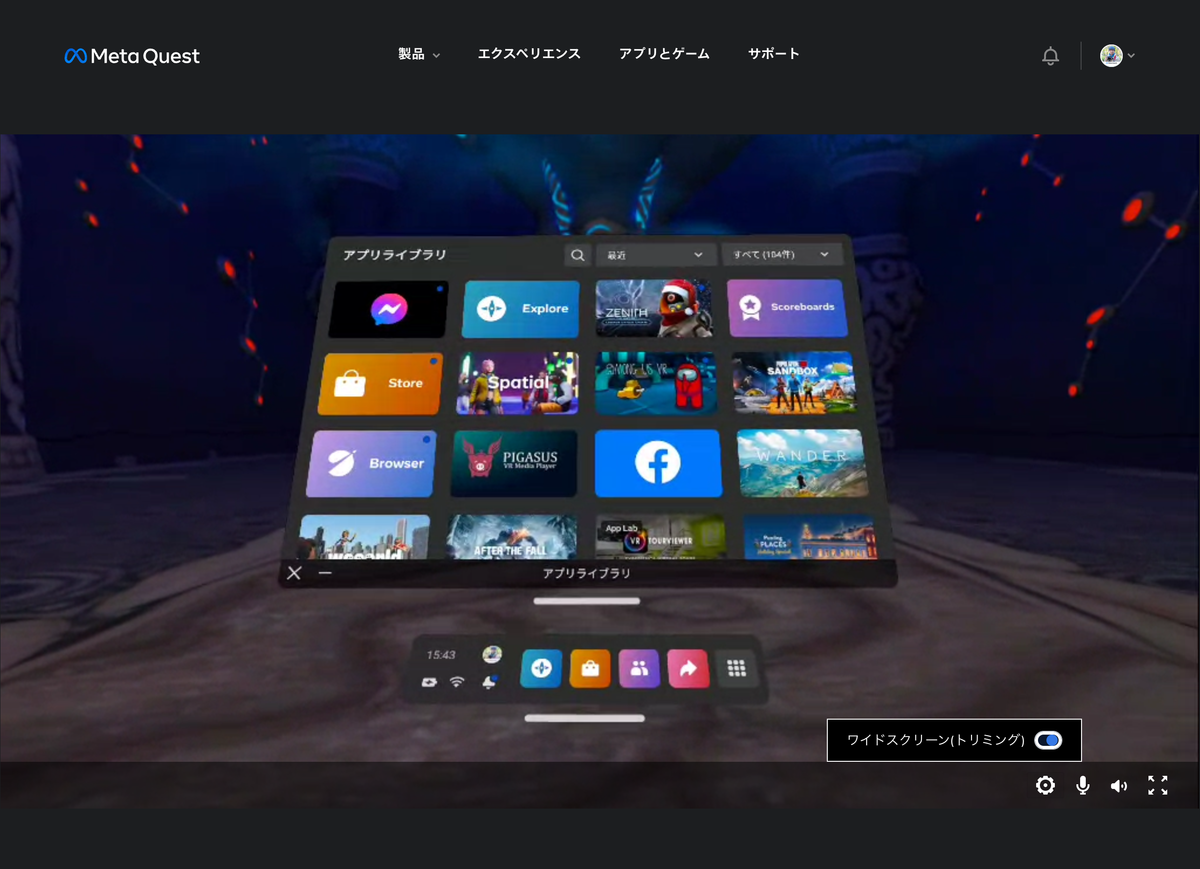Open the Spatial app tile
Image resolution: width=1200 pixels, height=869 pixels.
coord(518,383)
